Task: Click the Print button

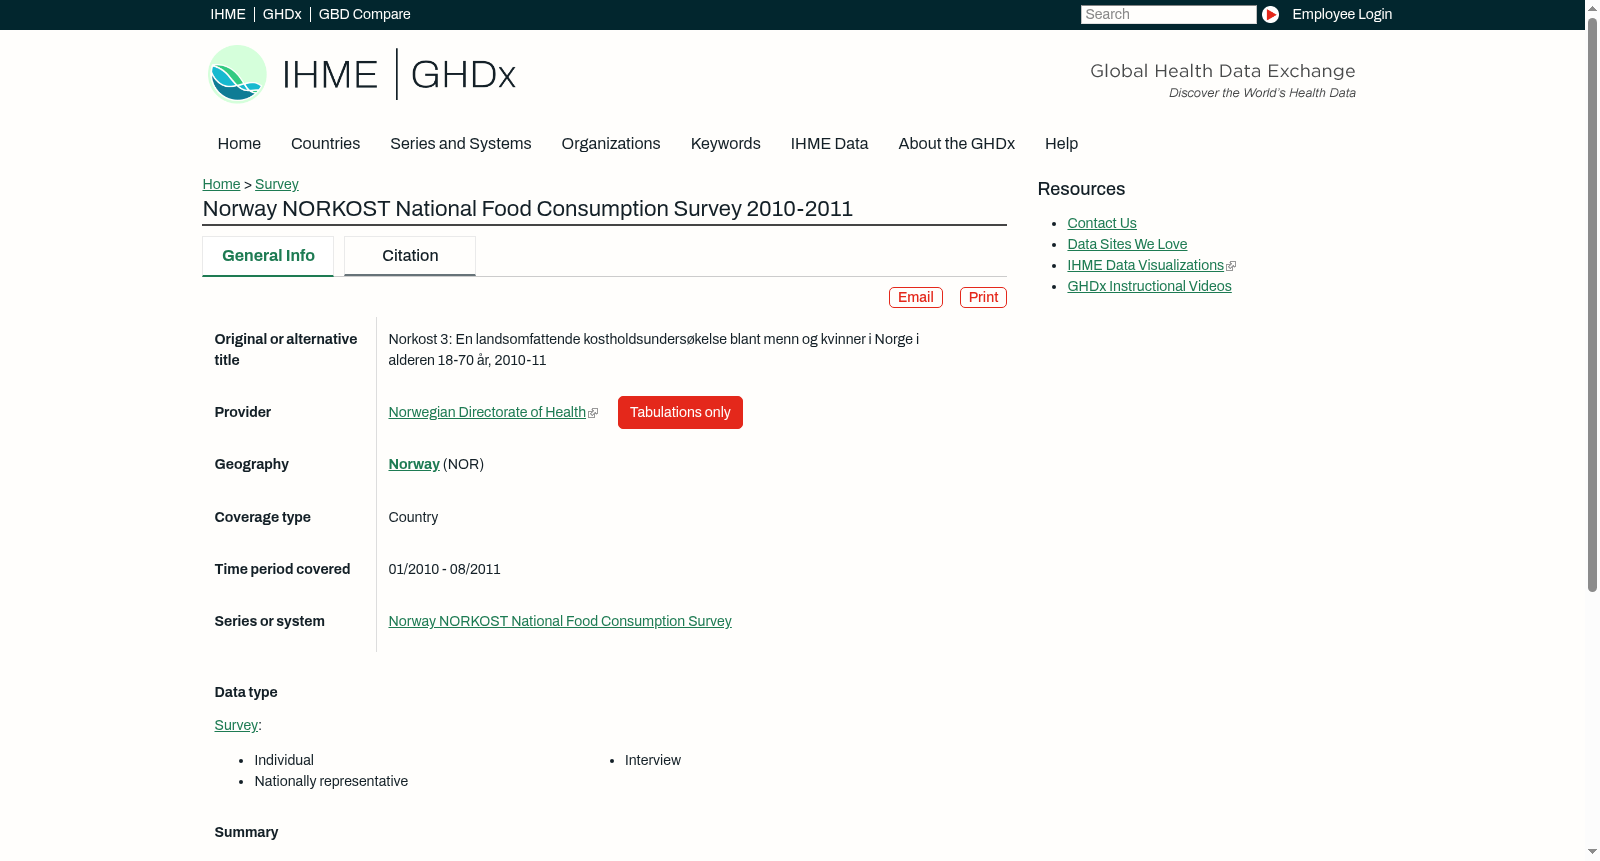Action: (983, 297)
